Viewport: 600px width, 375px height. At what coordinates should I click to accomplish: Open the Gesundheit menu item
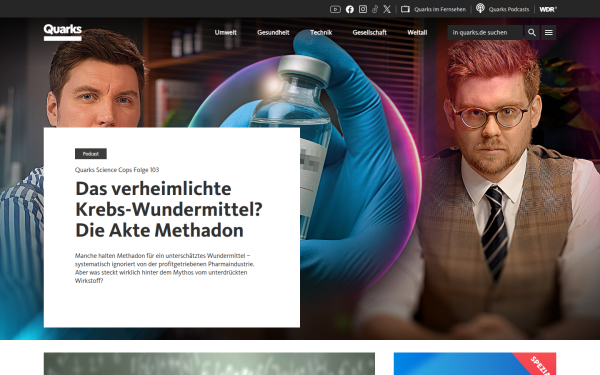tap(273, 33)
